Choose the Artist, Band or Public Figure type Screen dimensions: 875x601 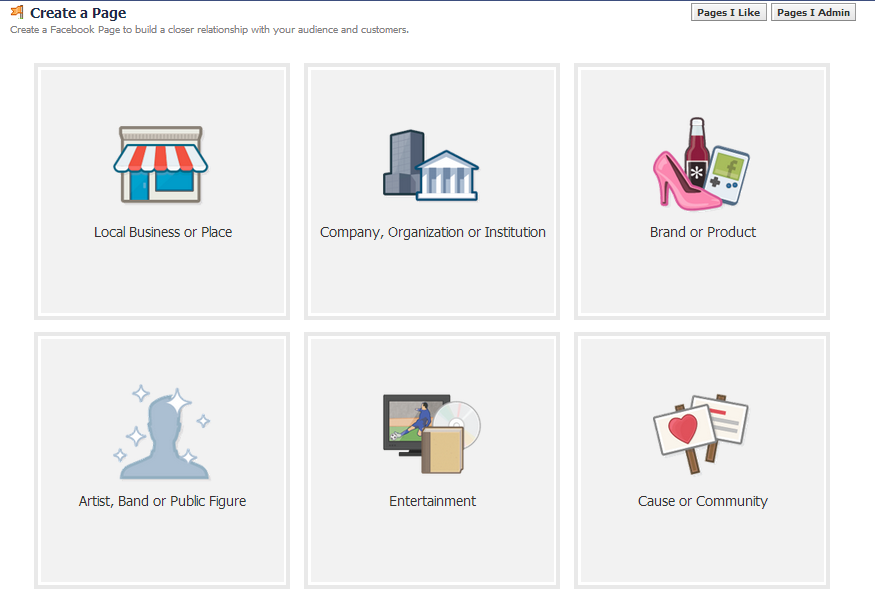pyautogui.click(x=162, y=460)
